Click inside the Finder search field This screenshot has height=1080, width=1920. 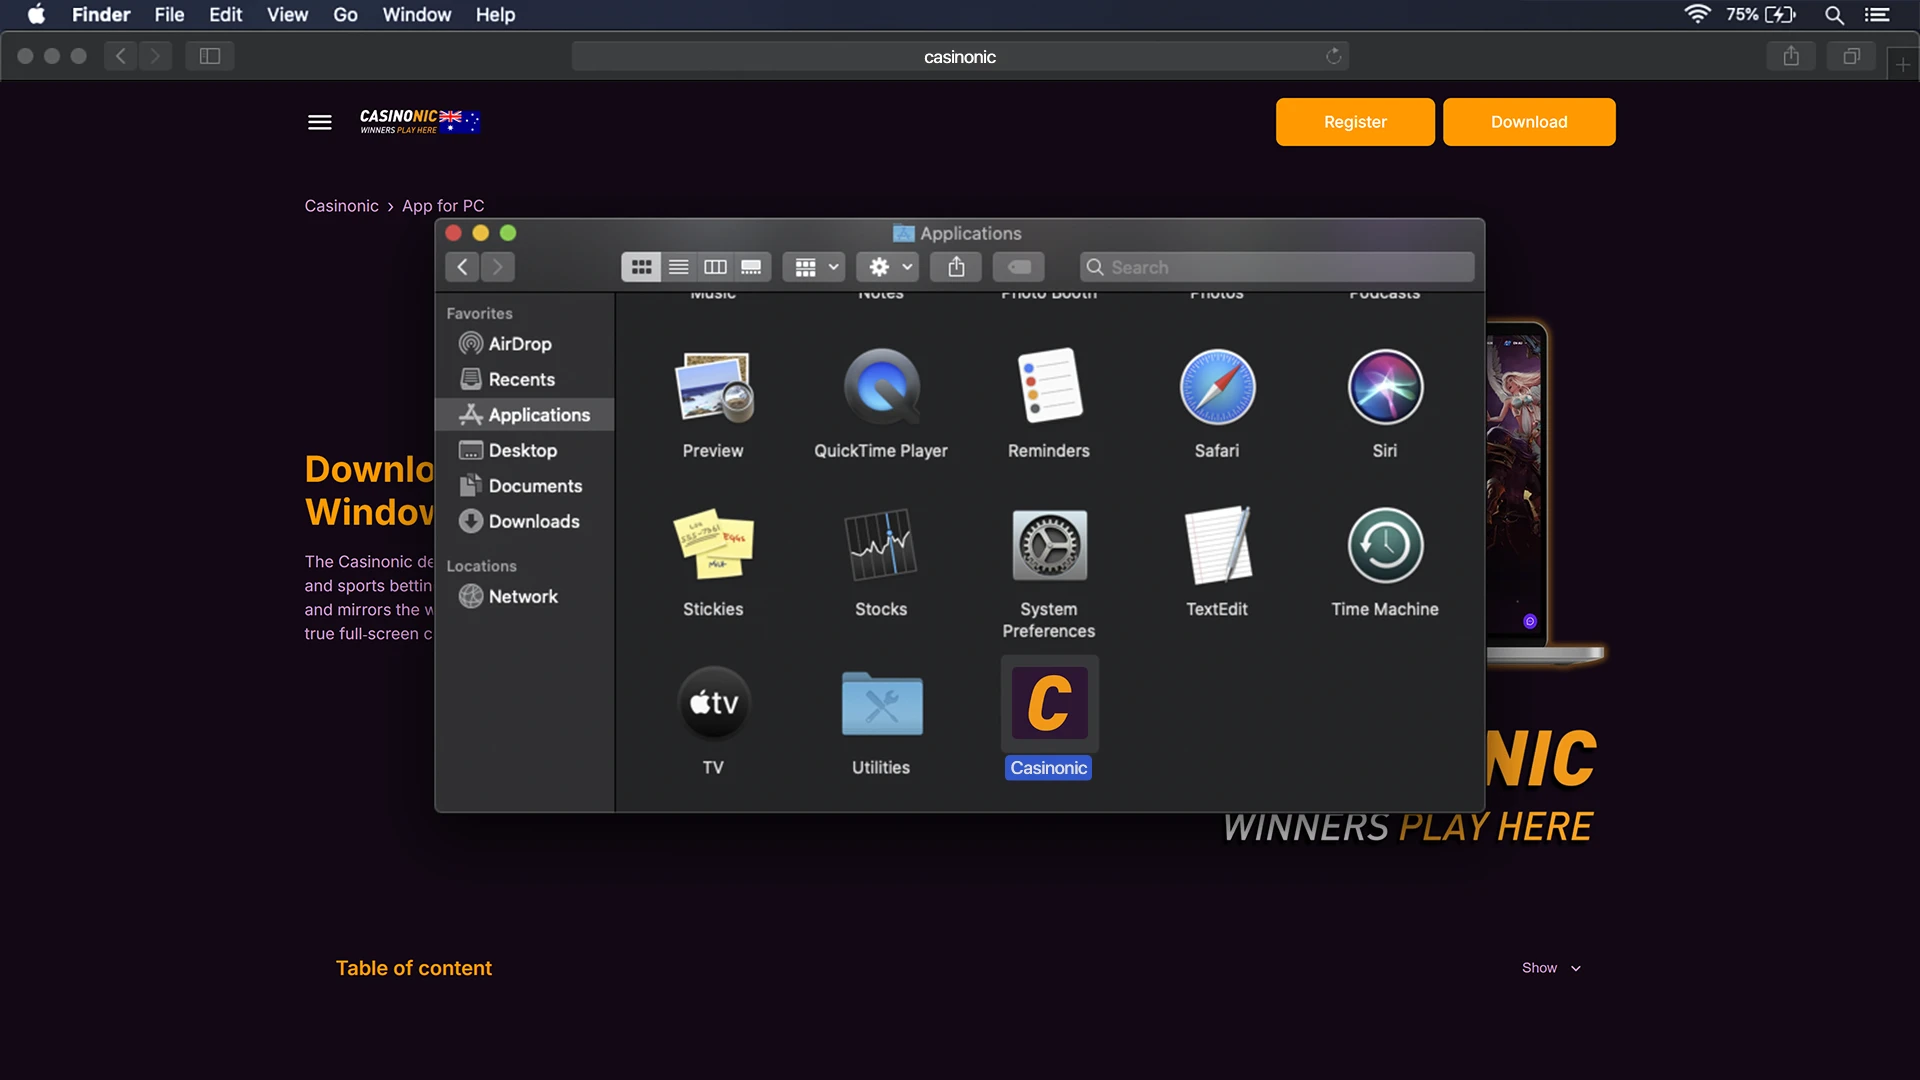click(1277, 267)
